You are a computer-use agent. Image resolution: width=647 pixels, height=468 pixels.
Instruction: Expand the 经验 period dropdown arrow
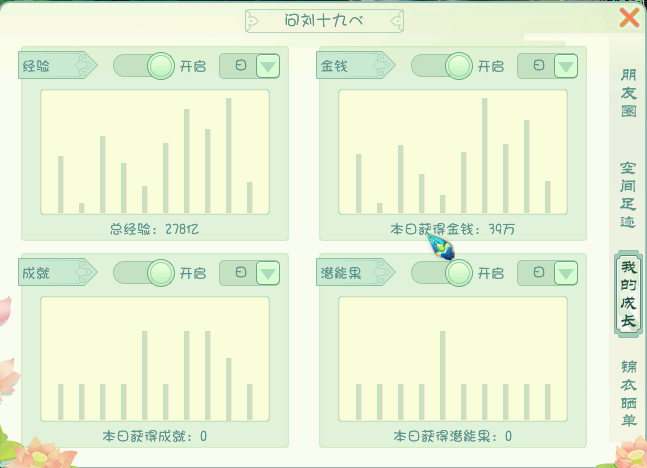(268, 66)
